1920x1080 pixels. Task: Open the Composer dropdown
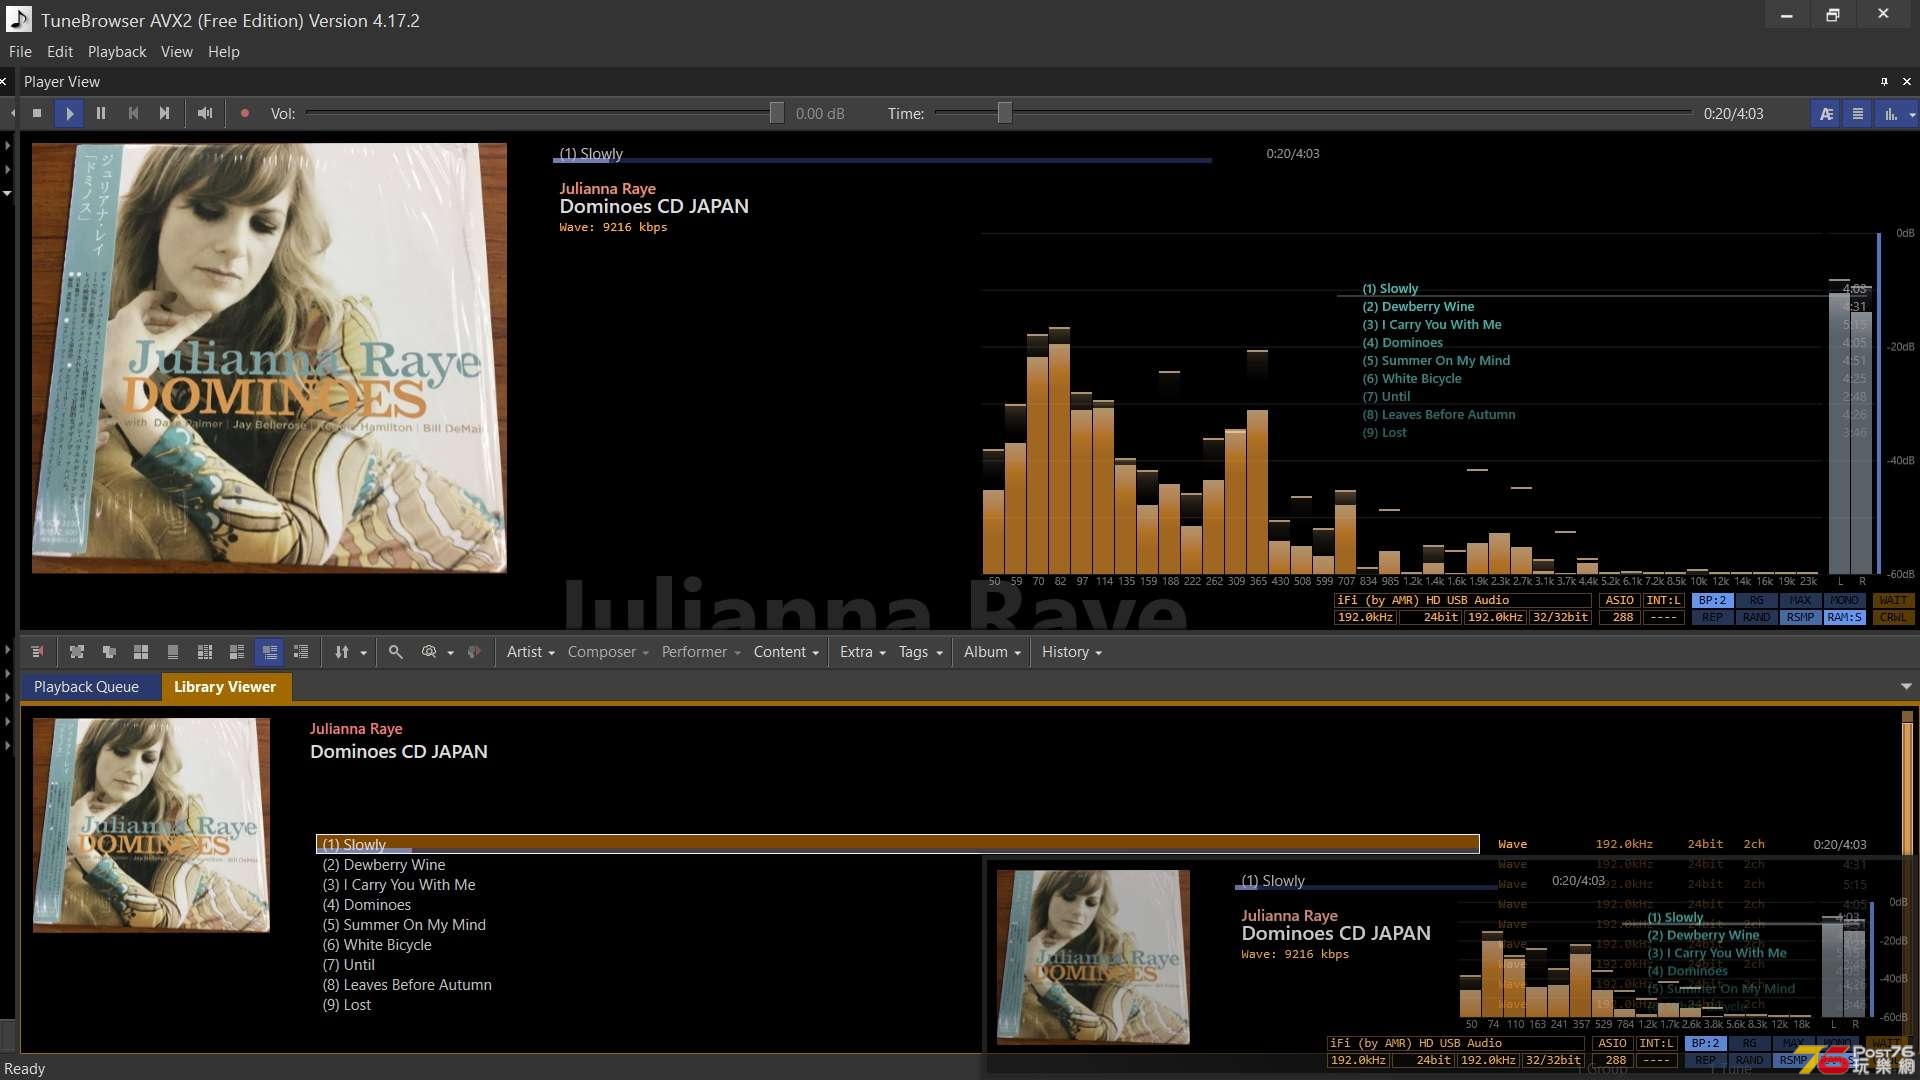point(608,652)
